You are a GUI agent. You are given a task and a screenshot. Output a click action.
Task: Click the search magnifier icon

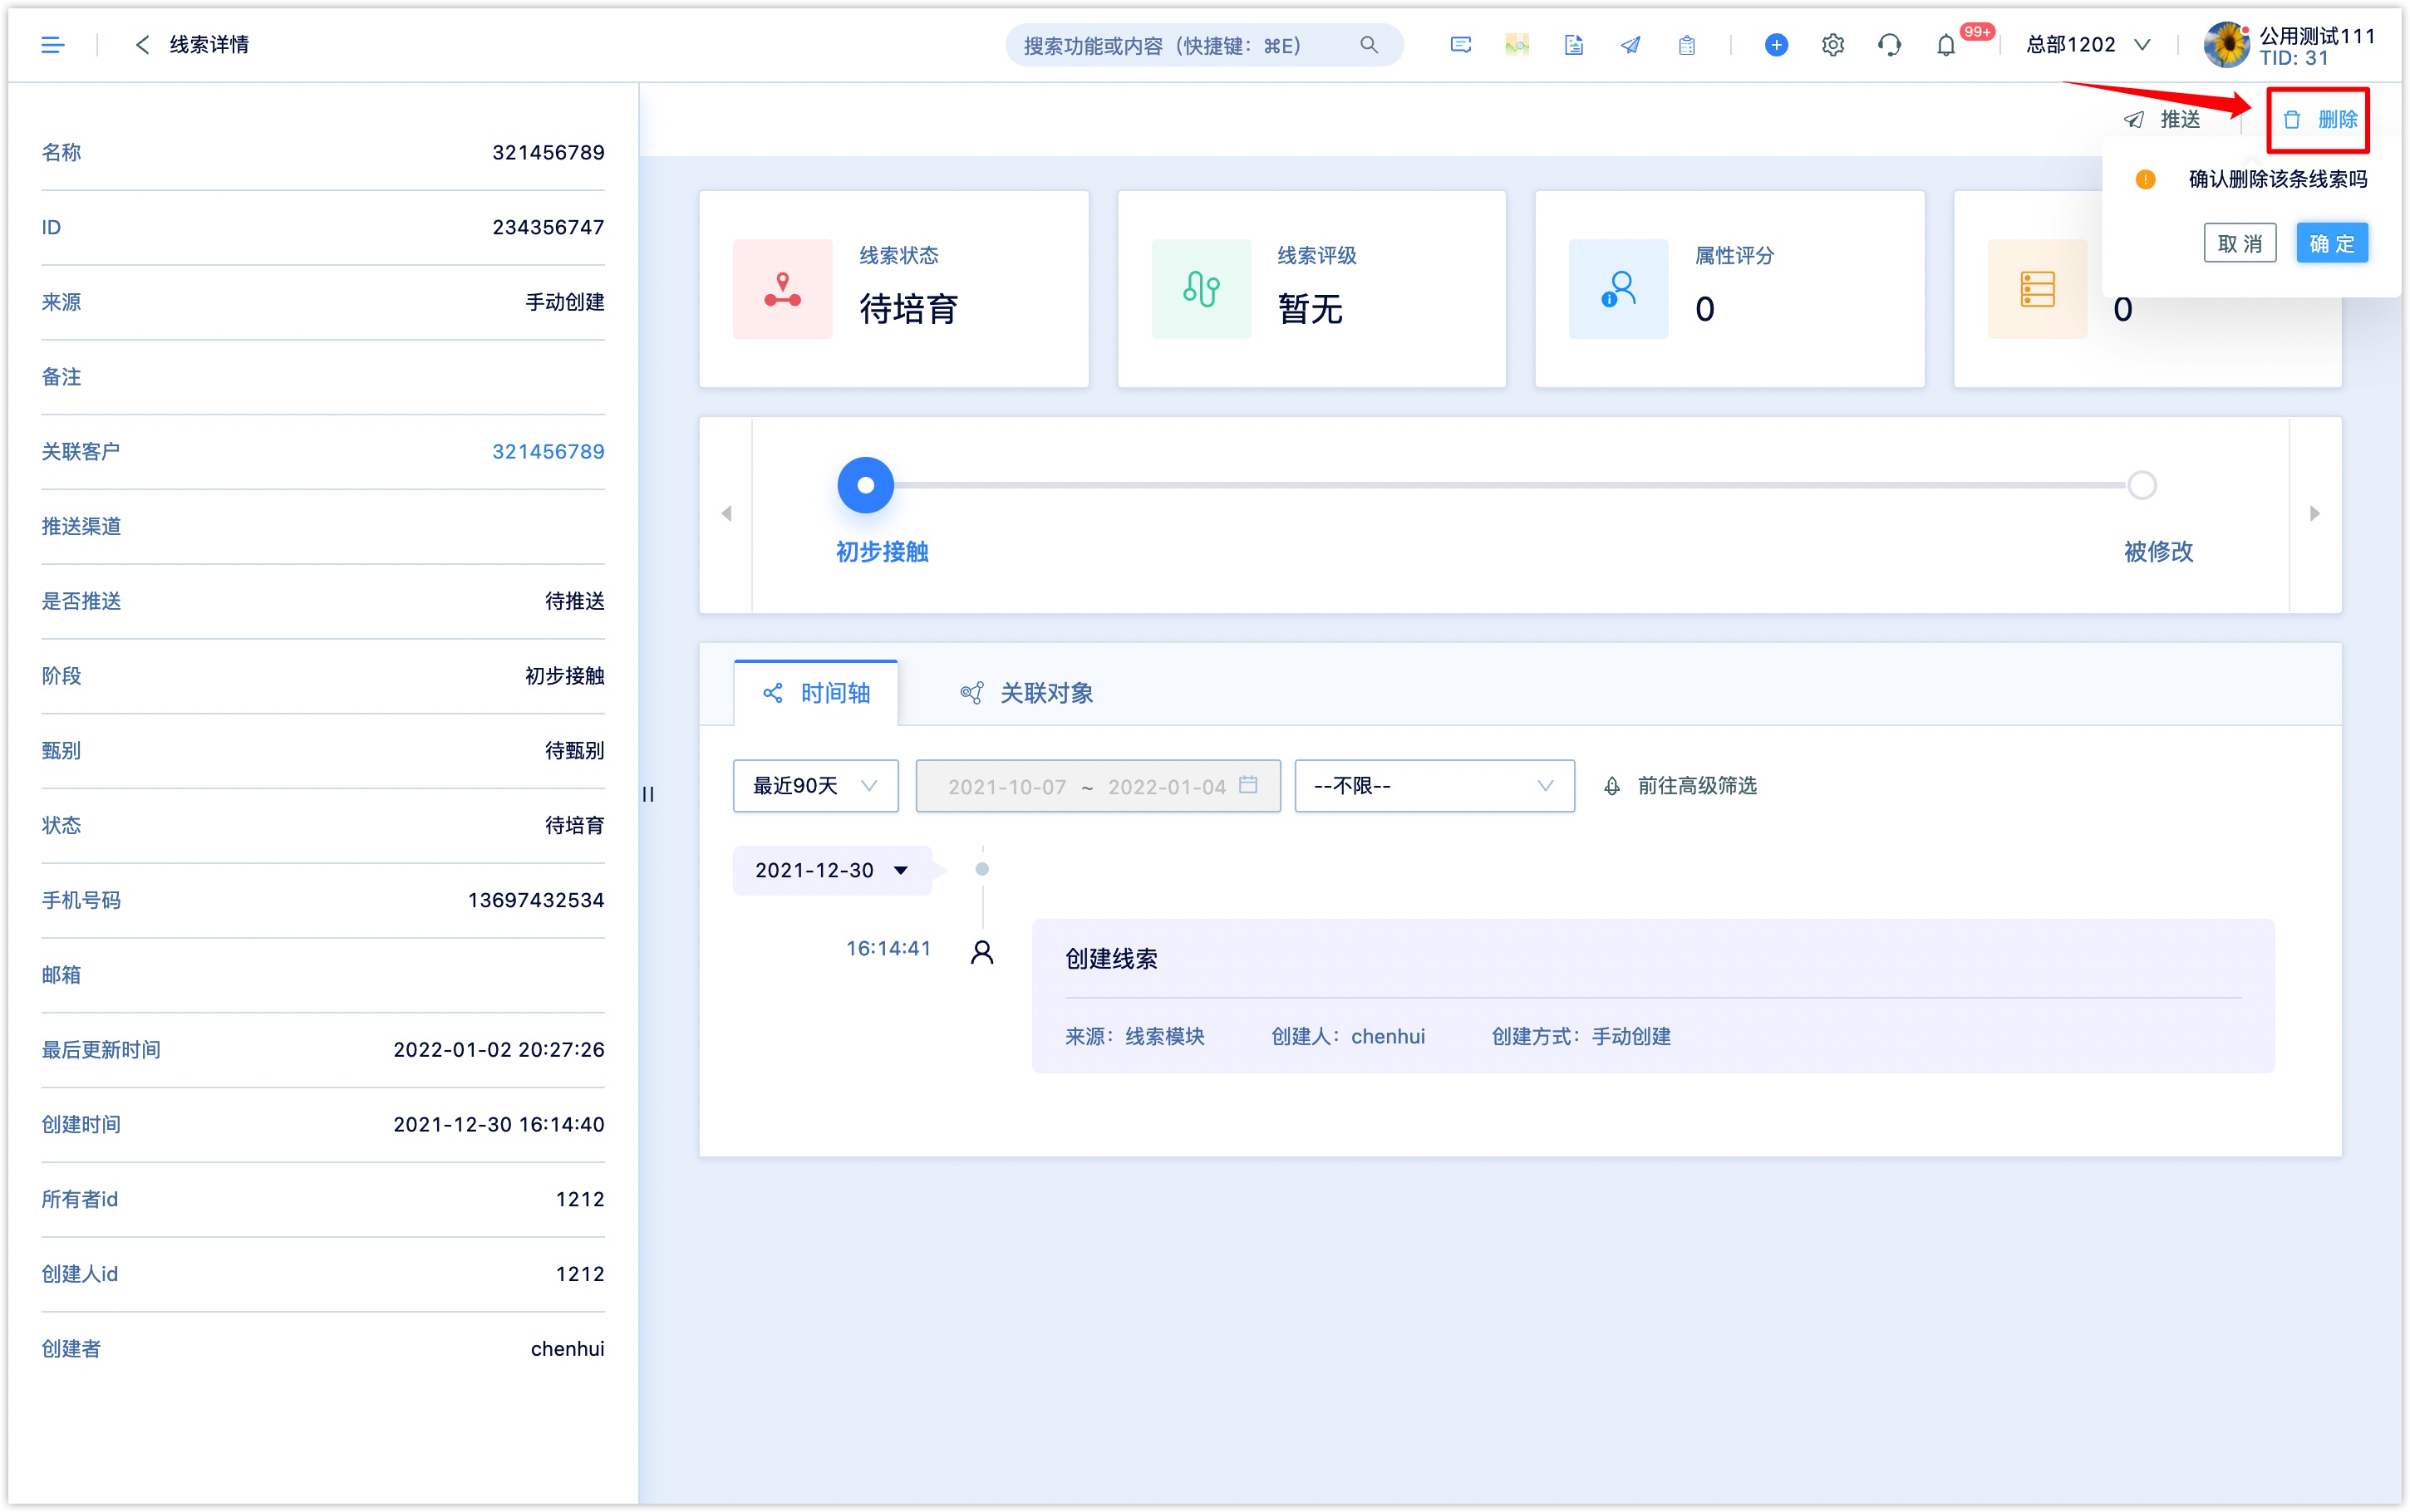coord(1369,45)
